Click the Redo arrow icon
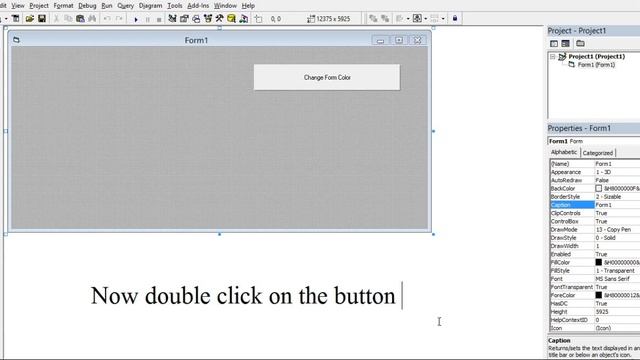This screenshot has height=360, width=640. tap(119, 19)
